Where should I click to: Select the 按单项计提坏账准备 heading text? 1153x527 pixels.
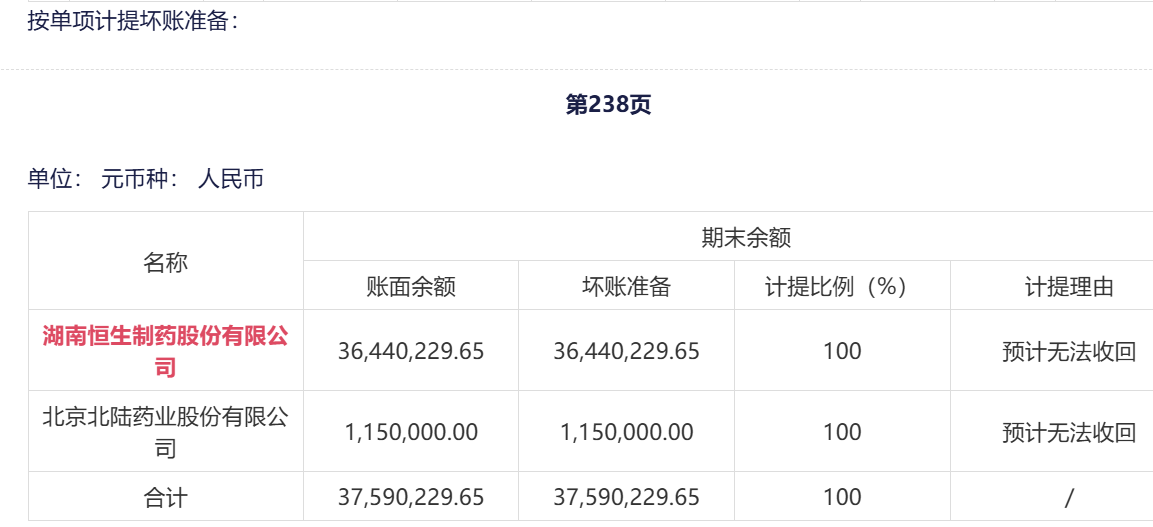(x=132, y=22)
